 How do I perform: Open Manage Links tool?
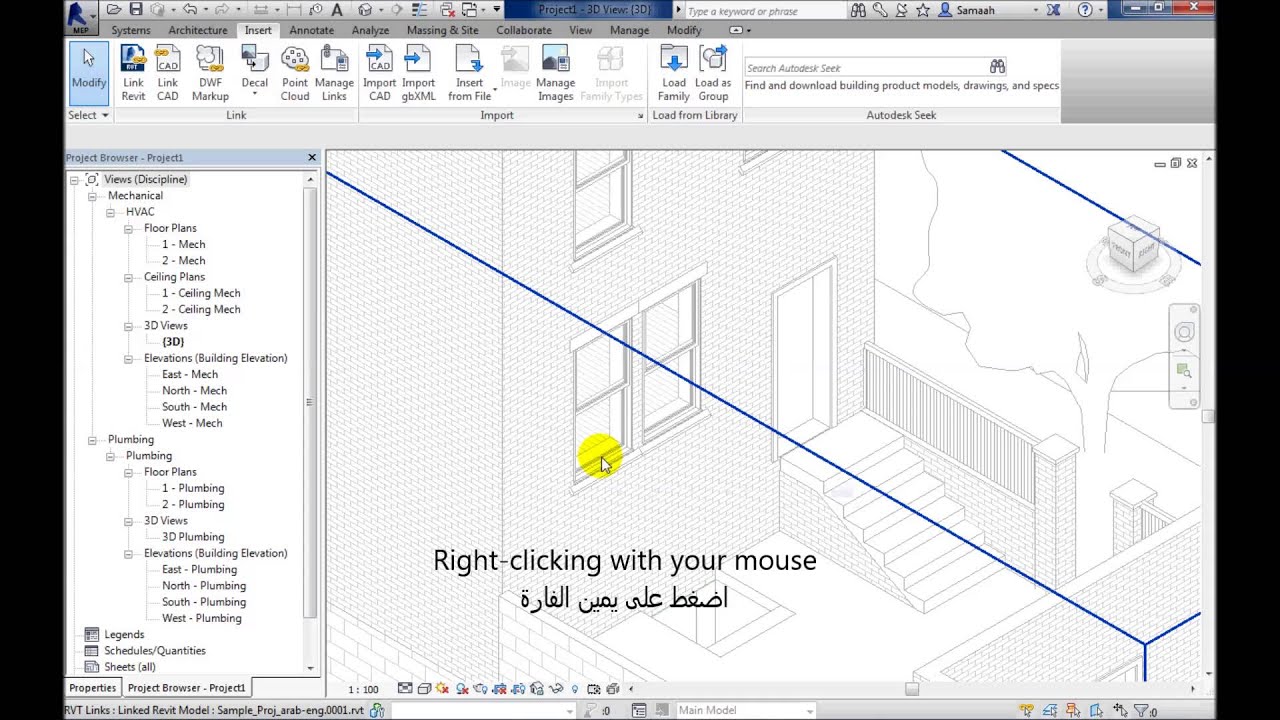pos(334,73)
